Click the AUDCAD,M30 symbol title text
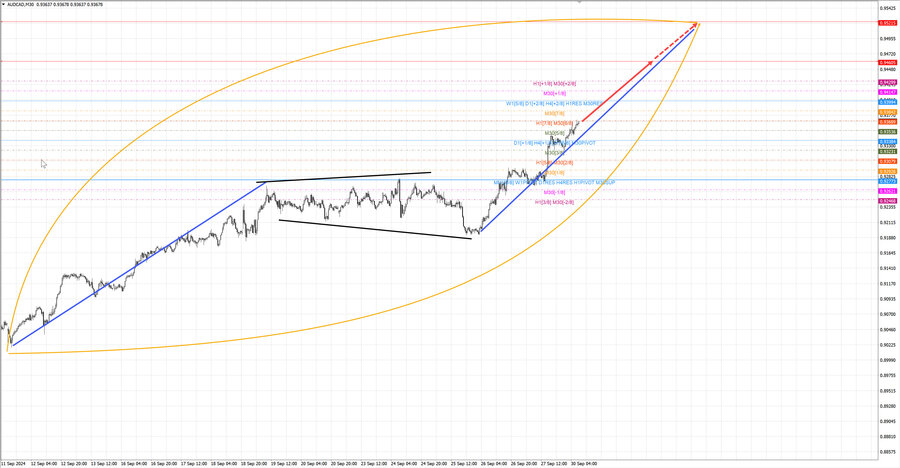The image size is (900, 468). (x=20, y=4)
